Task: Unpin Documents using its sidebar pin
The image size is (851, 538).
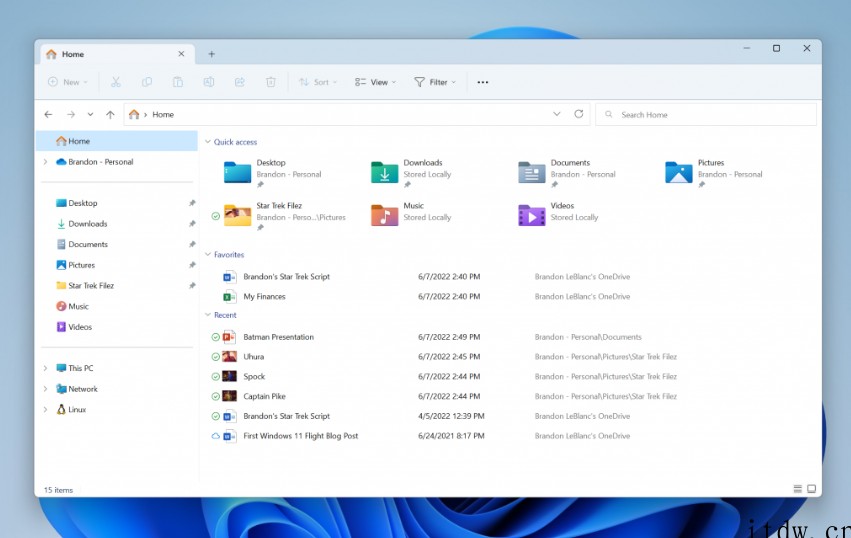Action: click(192, 244)
